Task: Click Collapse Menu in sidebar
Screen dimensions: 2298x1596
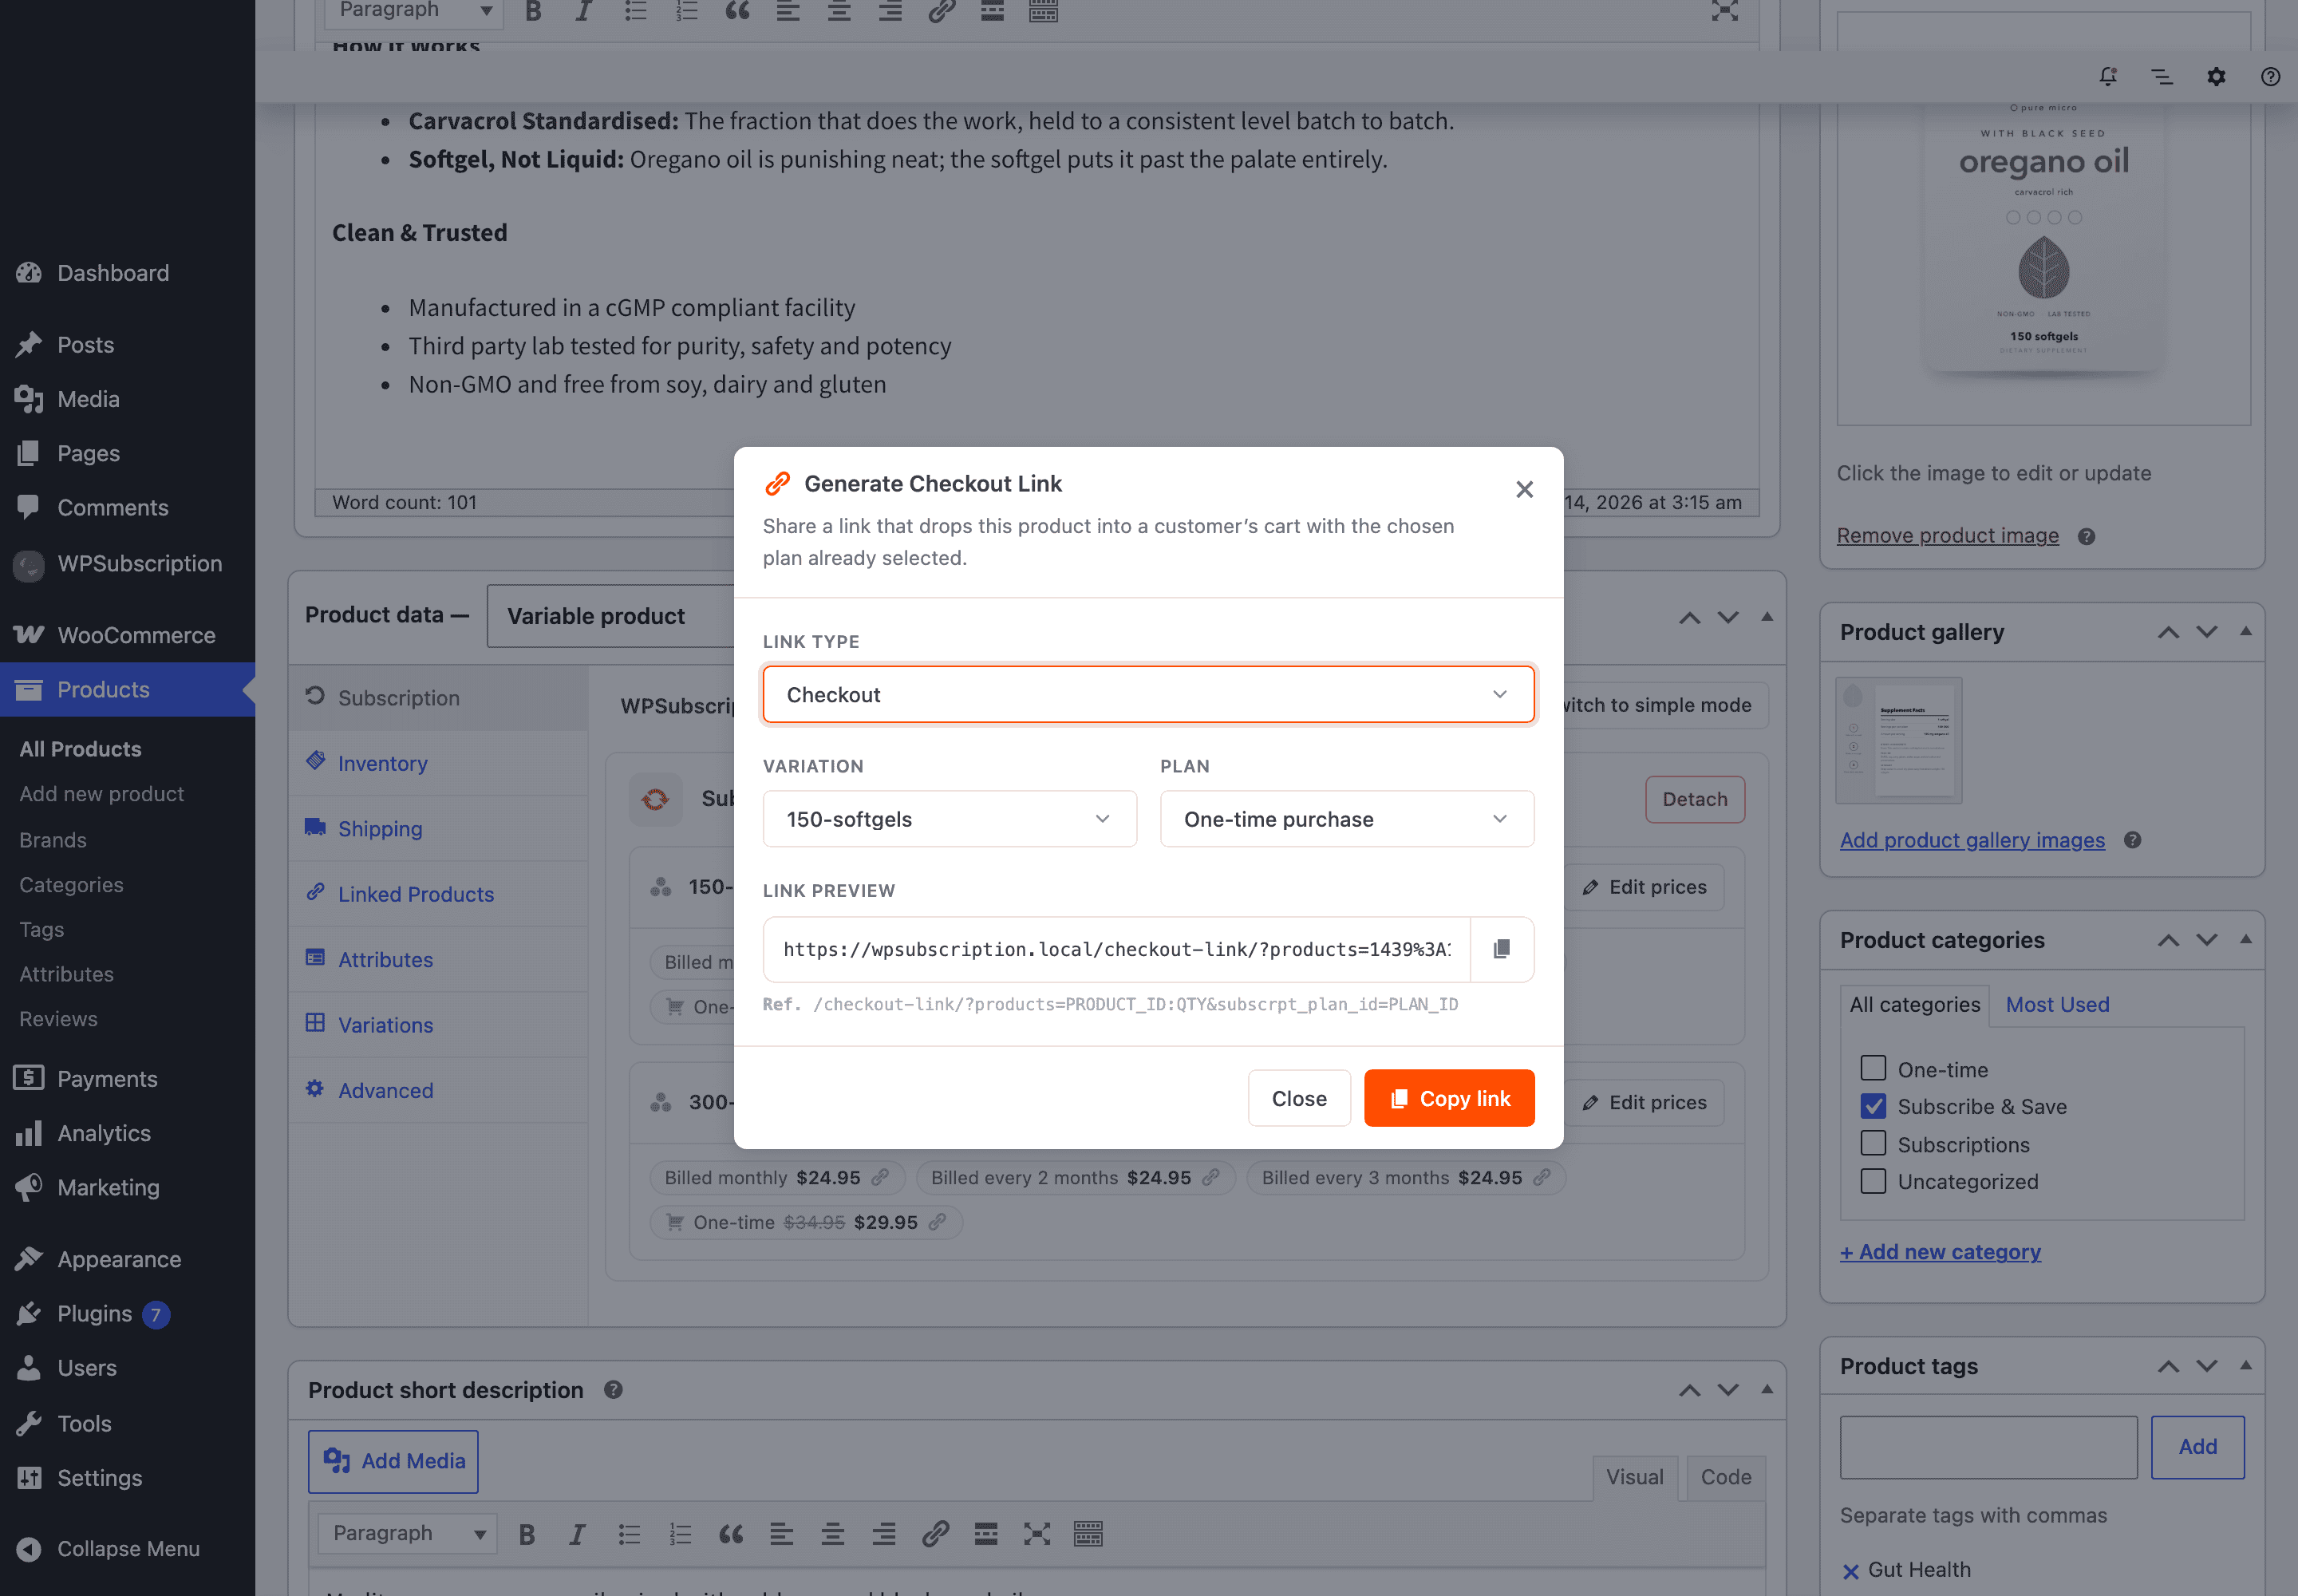Action: (128, 1548)
